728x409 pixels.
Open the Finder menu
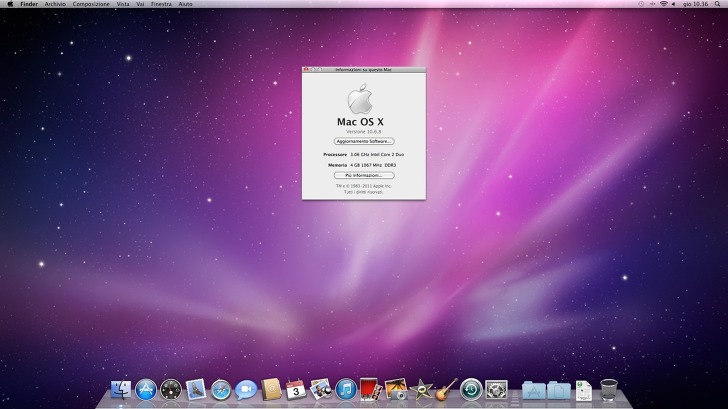(29, 4)
